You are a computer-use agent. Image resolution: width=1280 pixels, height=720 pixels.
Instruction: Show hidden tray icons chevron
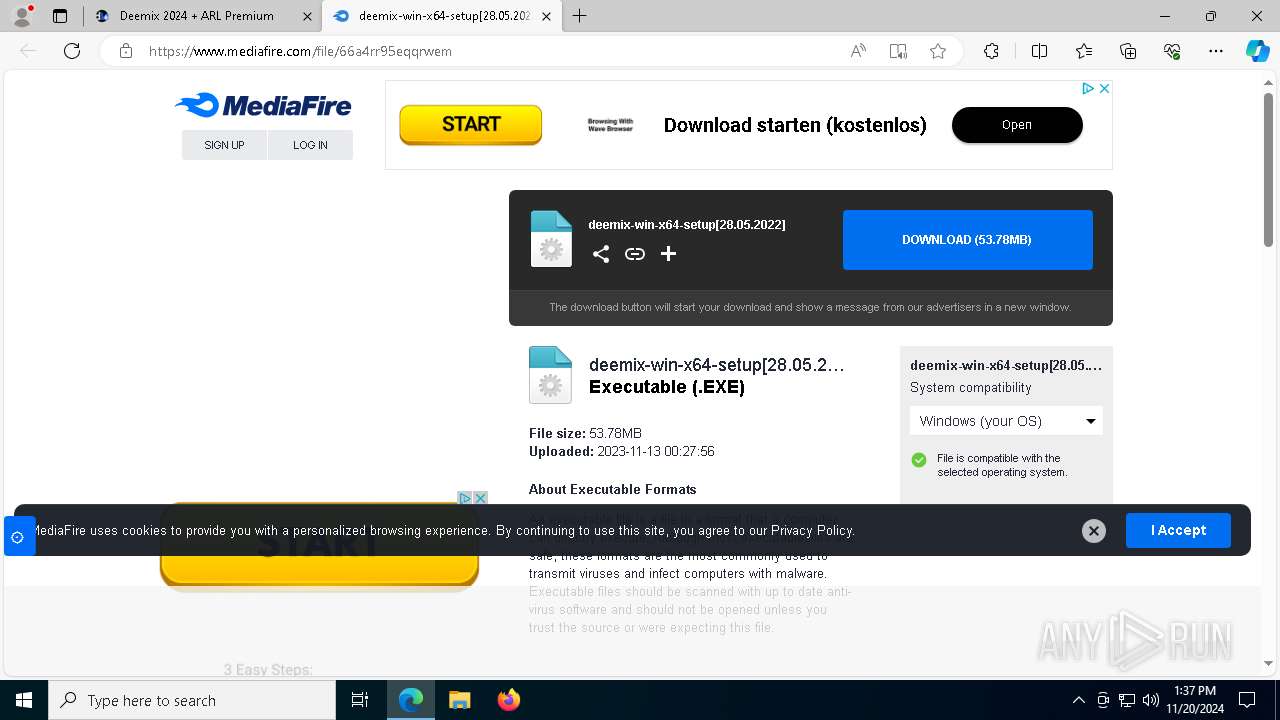pyautogui.click(x=1078, y=700)
